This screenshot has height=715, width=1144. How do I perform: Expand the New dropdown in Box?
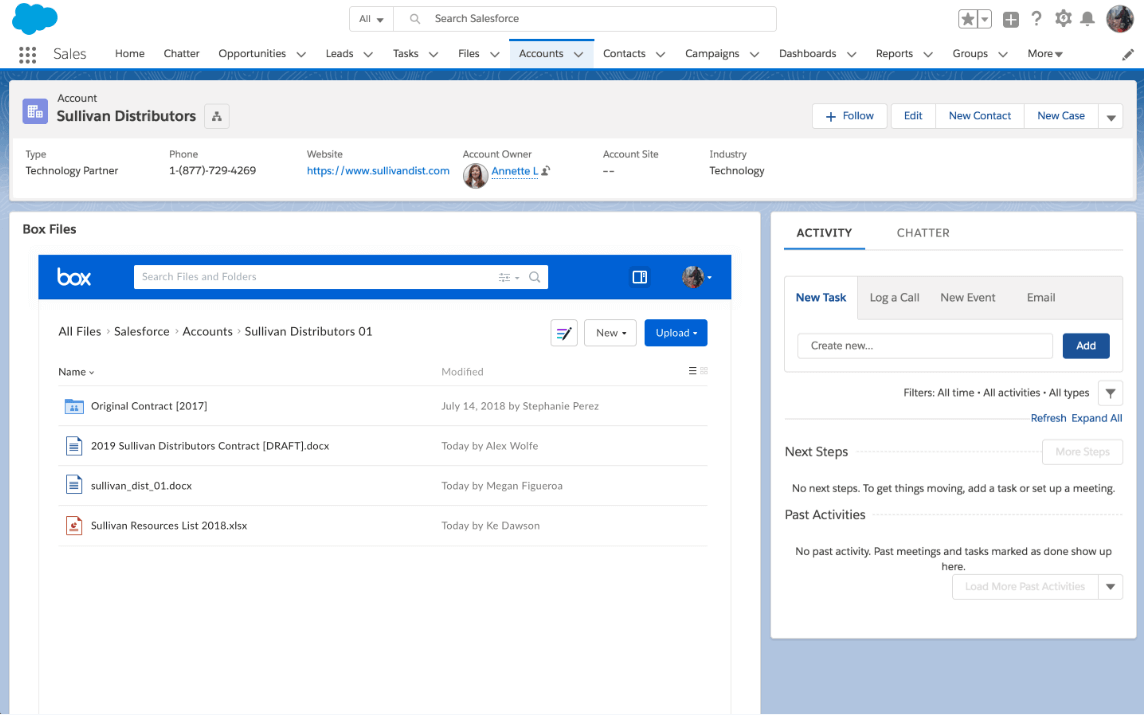coord(610,332)
